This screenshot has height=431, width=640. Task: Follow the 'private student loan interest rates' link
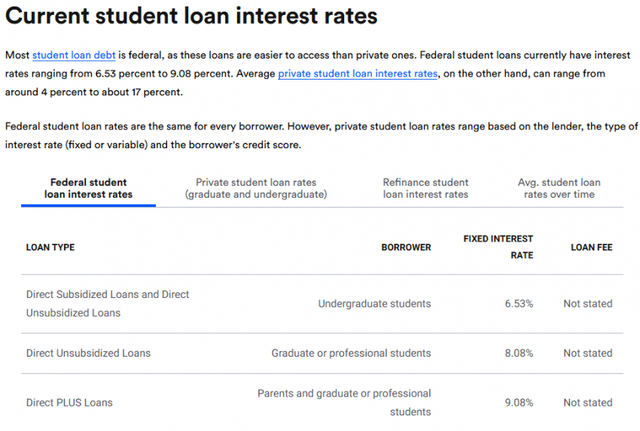tap(358, 74)
